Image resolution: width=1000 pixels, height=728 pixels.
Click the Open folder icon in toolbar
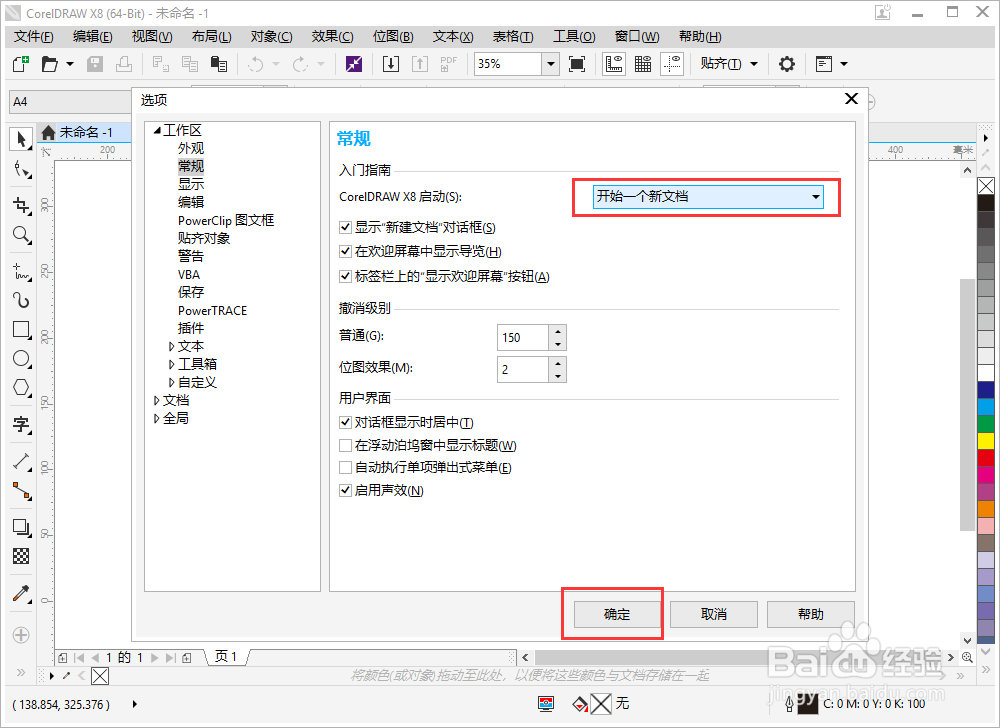click(50, 64)
